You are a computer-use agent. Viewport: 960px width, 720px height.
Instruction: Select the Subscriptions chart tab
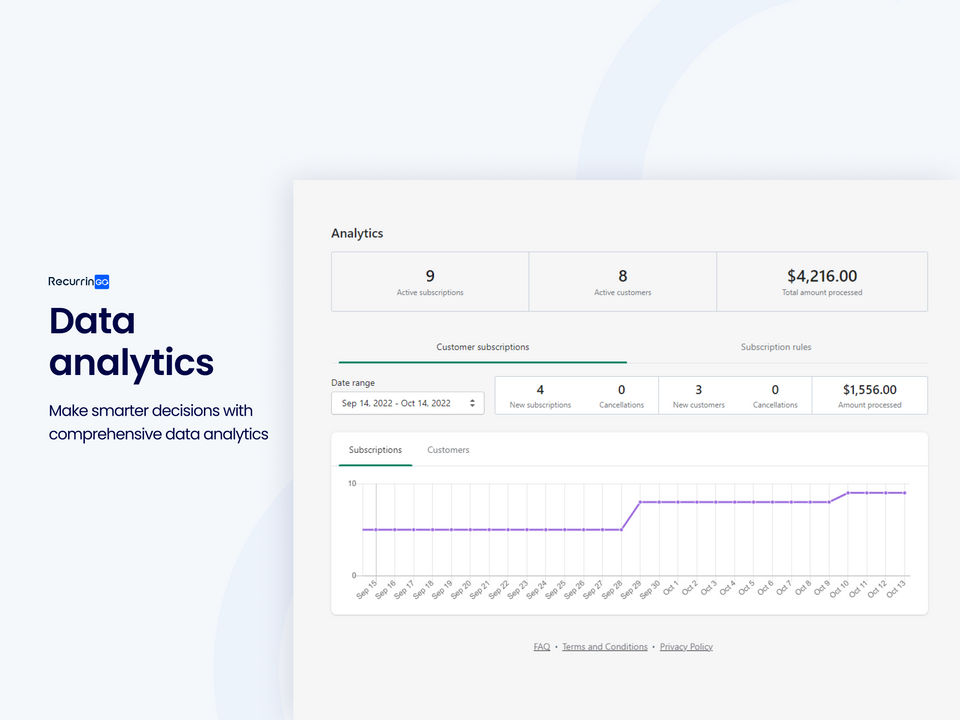pos(375,450)
